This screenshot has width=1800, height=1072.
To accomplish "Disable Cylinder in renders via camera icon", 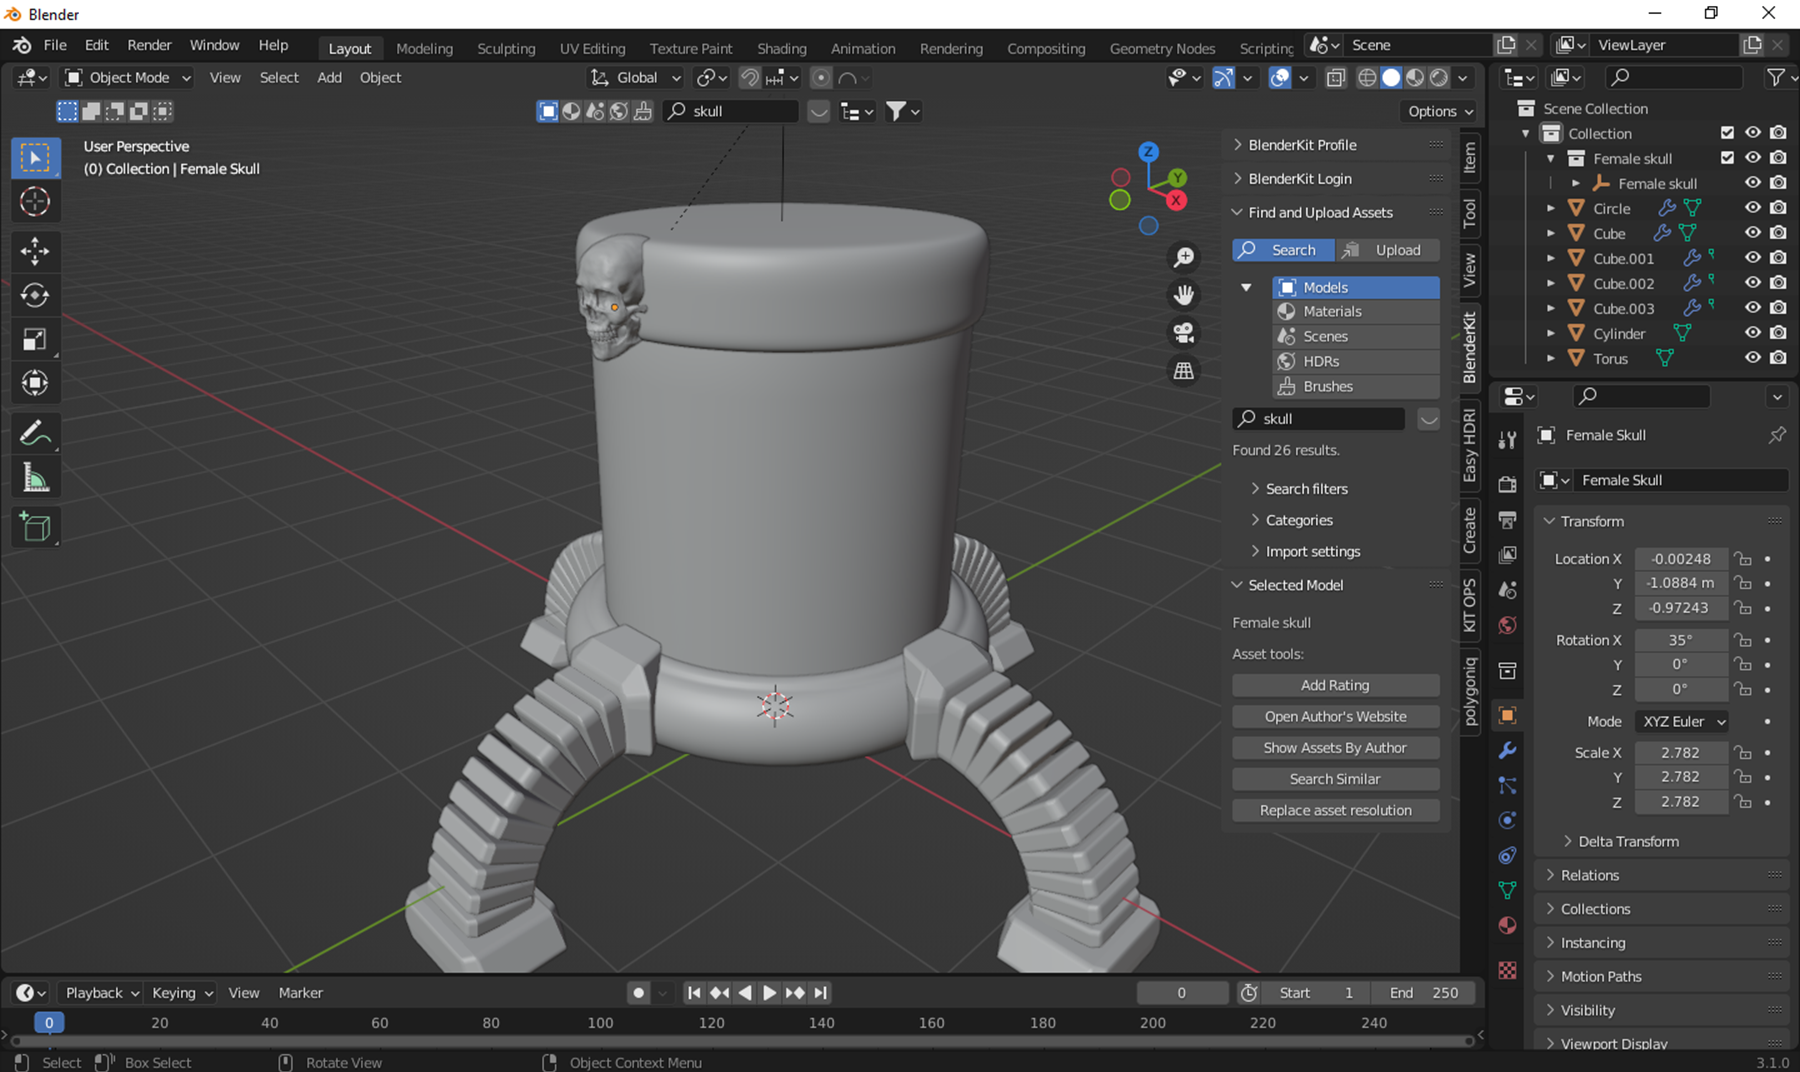I will 1778,333.
